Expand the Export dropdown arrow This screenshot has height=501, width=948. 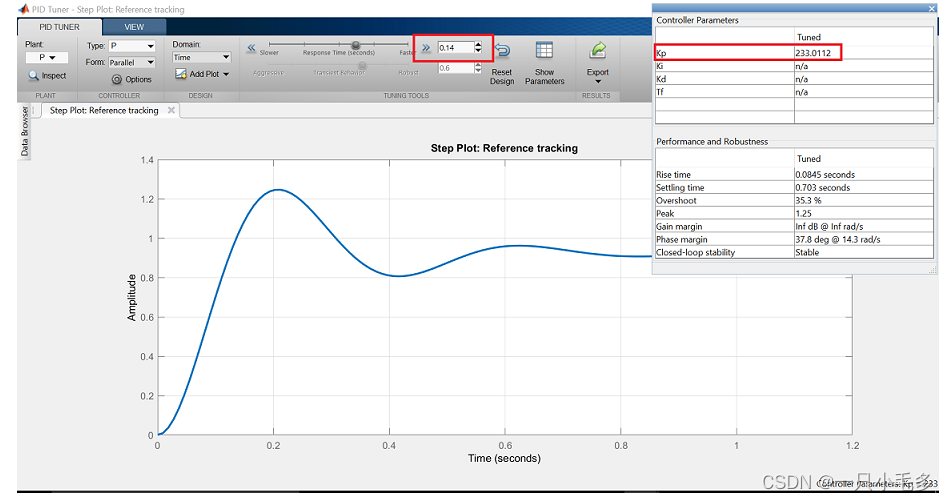point(598,82)
